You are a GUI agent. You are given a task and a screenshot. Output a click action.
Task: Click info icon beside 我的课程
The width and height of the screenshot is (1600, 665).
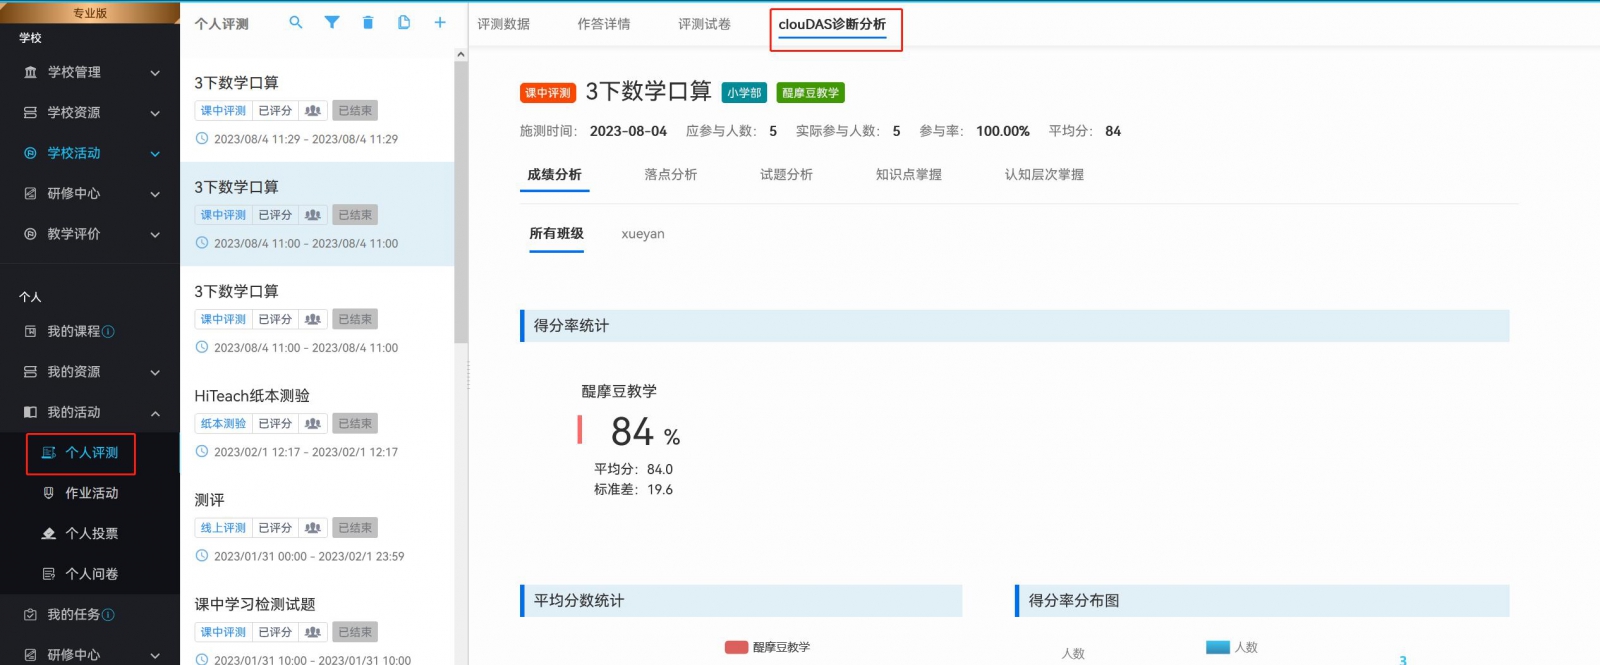click(109, 332)
